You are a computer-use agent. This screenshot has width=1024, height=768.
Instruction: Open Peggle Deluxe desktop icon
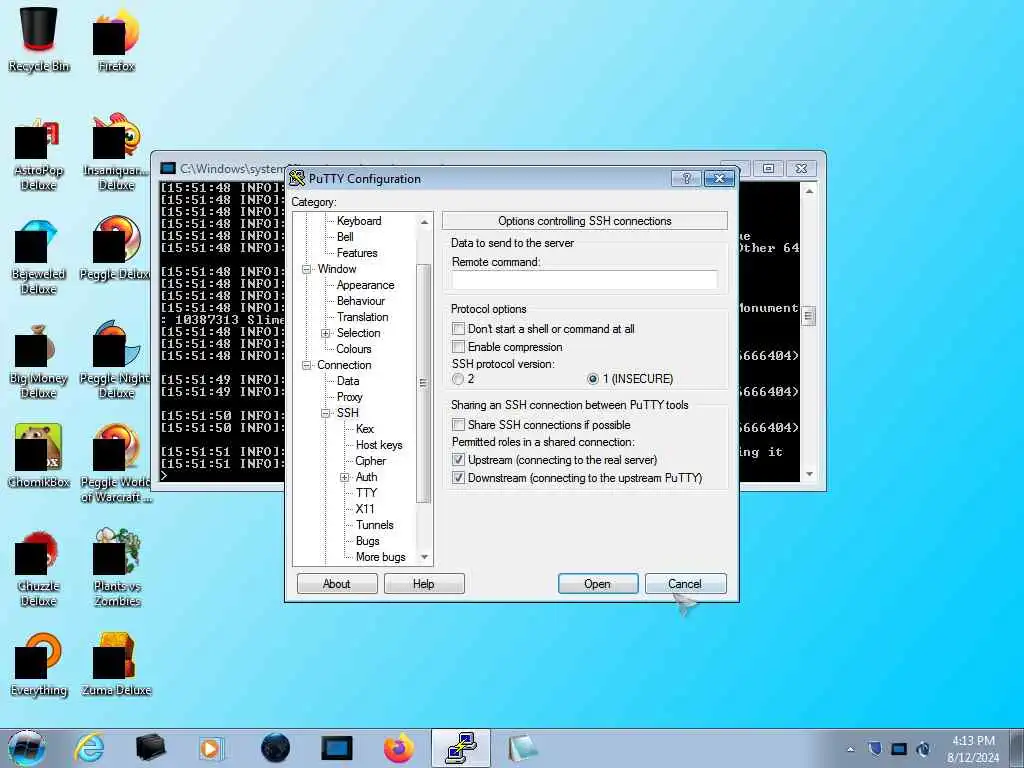point(116,248)
